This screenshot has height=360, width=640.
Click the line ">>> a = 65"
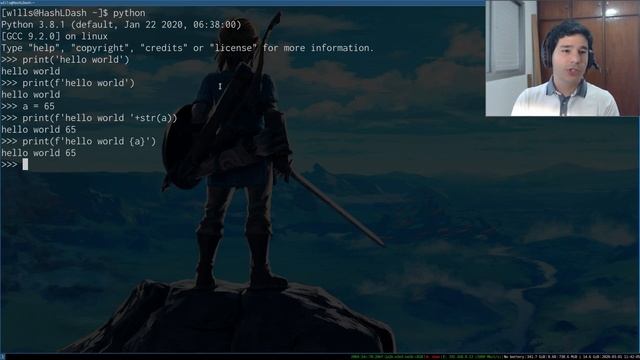point(28,106)
